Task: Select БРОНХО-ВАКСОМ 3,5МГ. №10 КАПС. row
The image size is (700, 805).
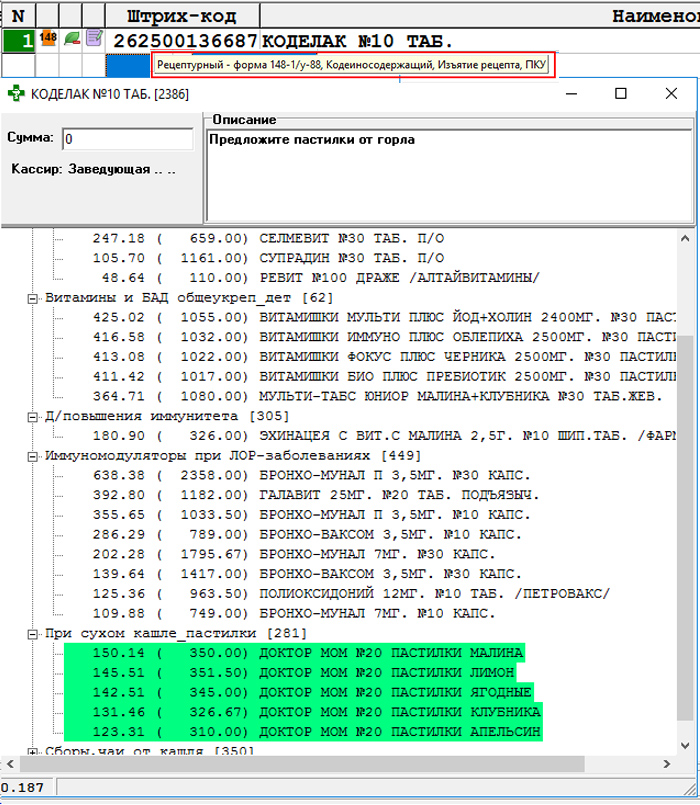Action: click(307, 535)
